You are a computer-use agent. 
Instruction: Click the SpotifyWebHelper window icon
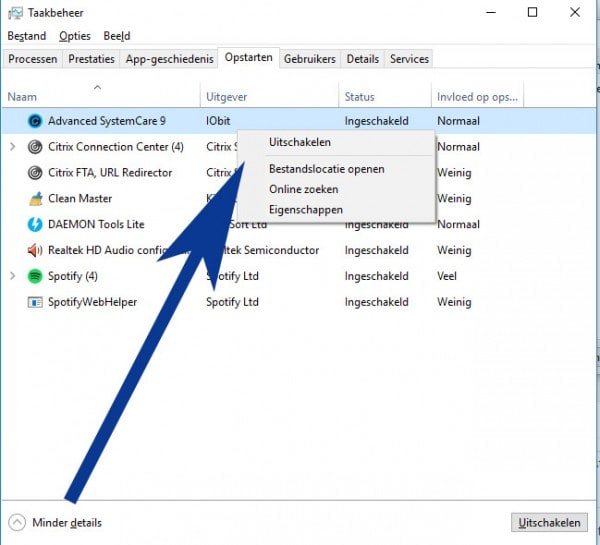[35, 302]
